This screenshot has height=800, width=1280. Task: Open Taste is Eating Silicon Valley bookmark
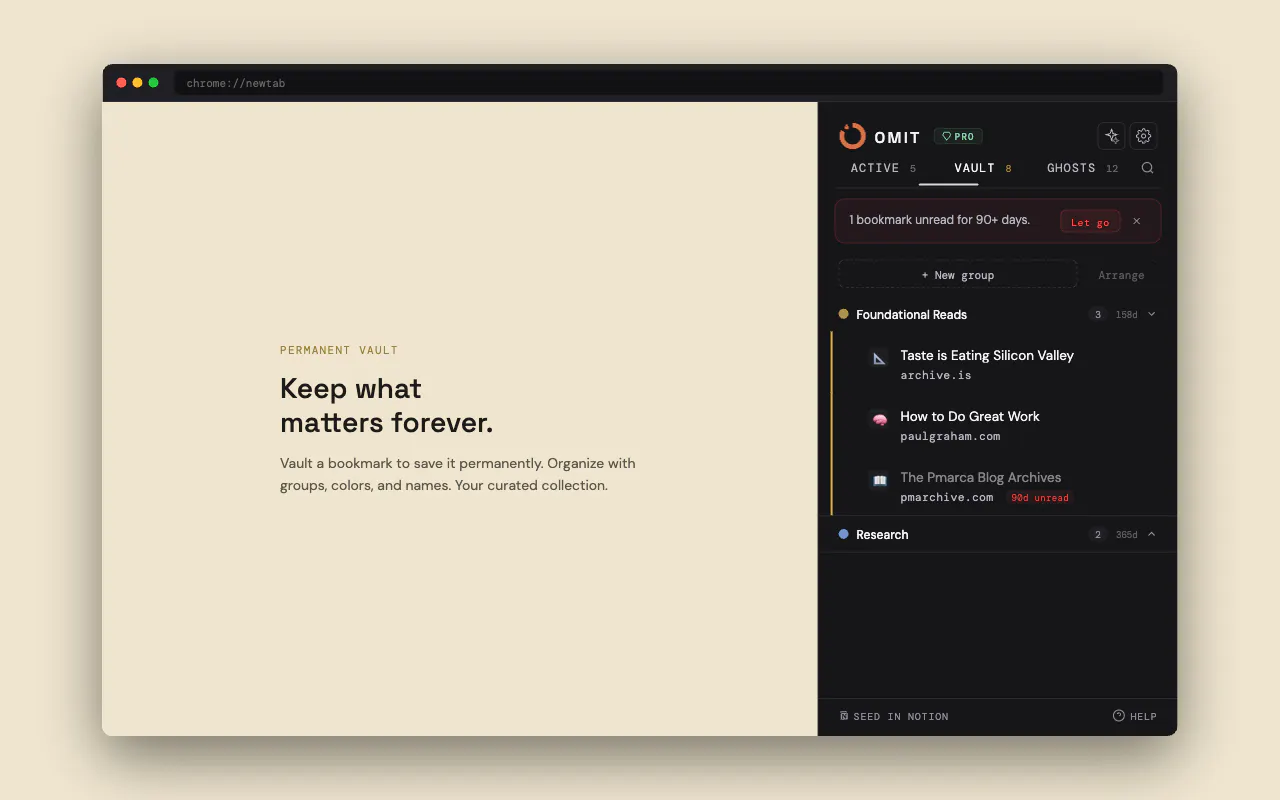click(x=987, y=355)
